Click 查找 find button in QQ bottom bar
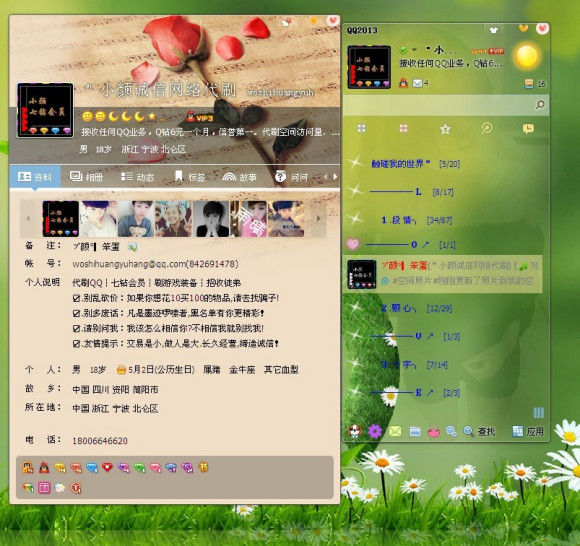580x546 pixels. click(x=479, y=431)
